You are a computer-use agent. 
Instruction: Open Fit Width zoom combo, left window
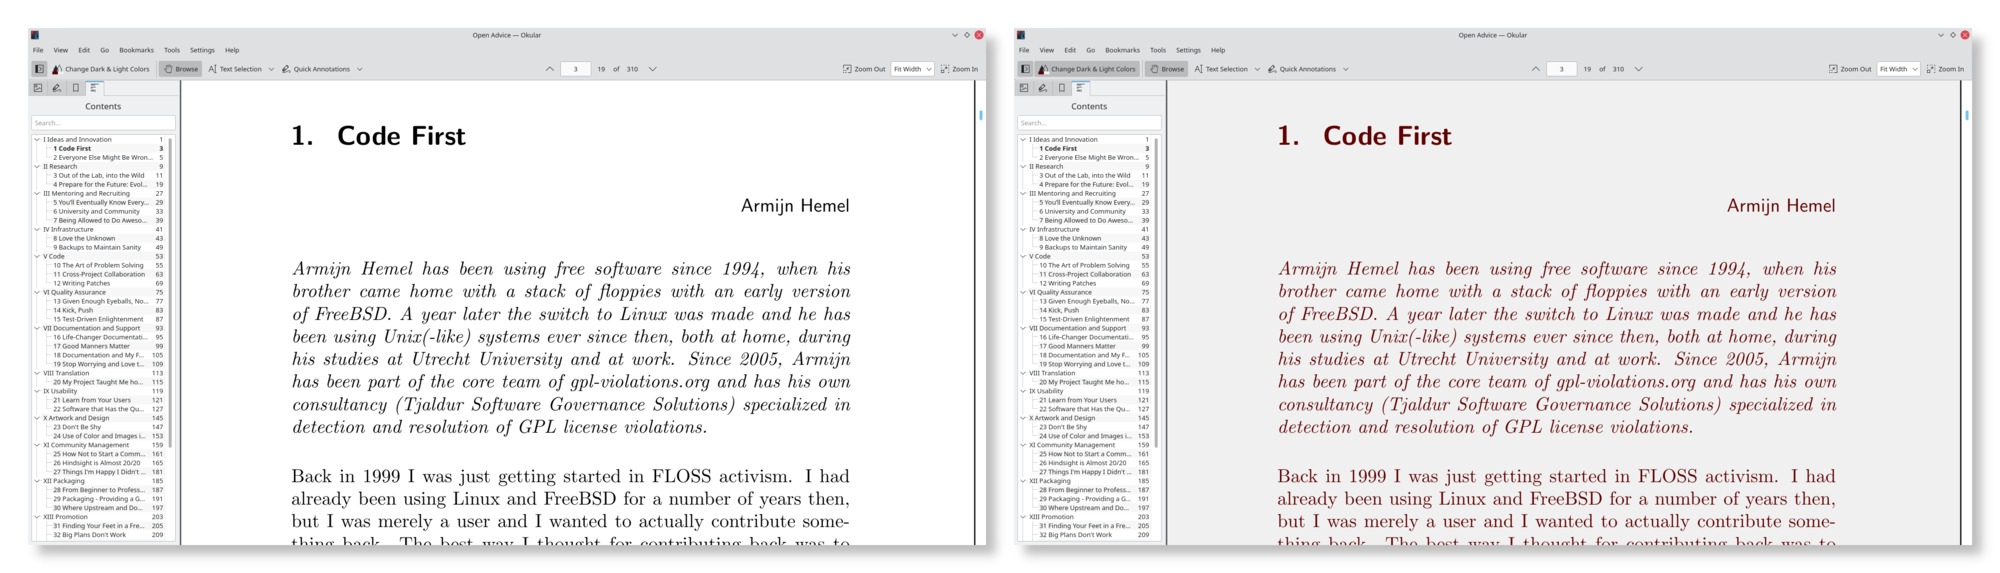coord(913,69)
